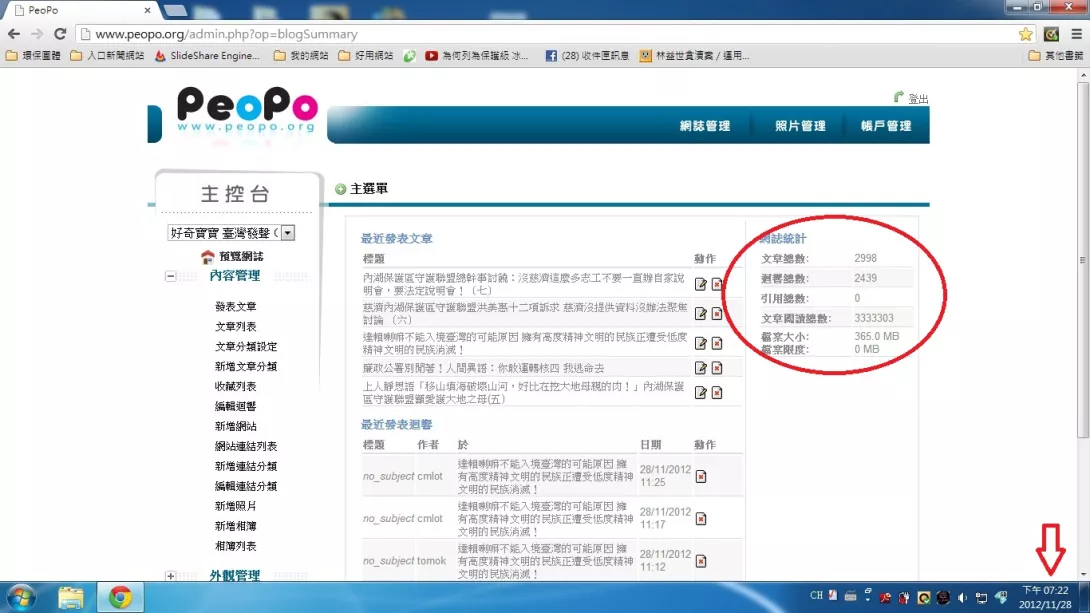This screenshot has width=1090, height=613.
Task: Edit the article 上人靜思語「移山填海破壞山河」
Action: pos(701,393)
